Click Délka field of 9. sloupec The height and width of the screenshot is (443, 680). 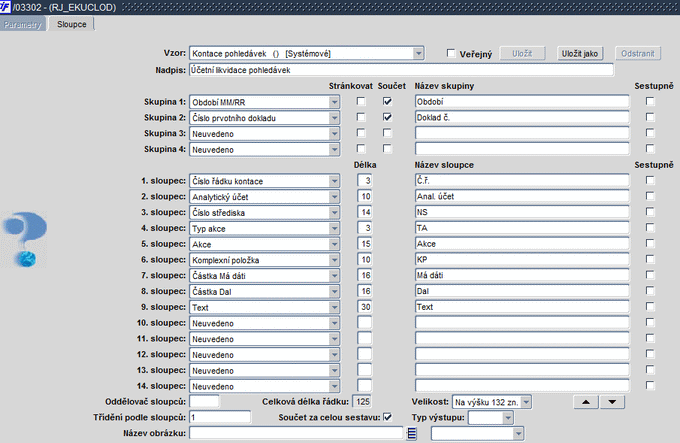[365, 306]
